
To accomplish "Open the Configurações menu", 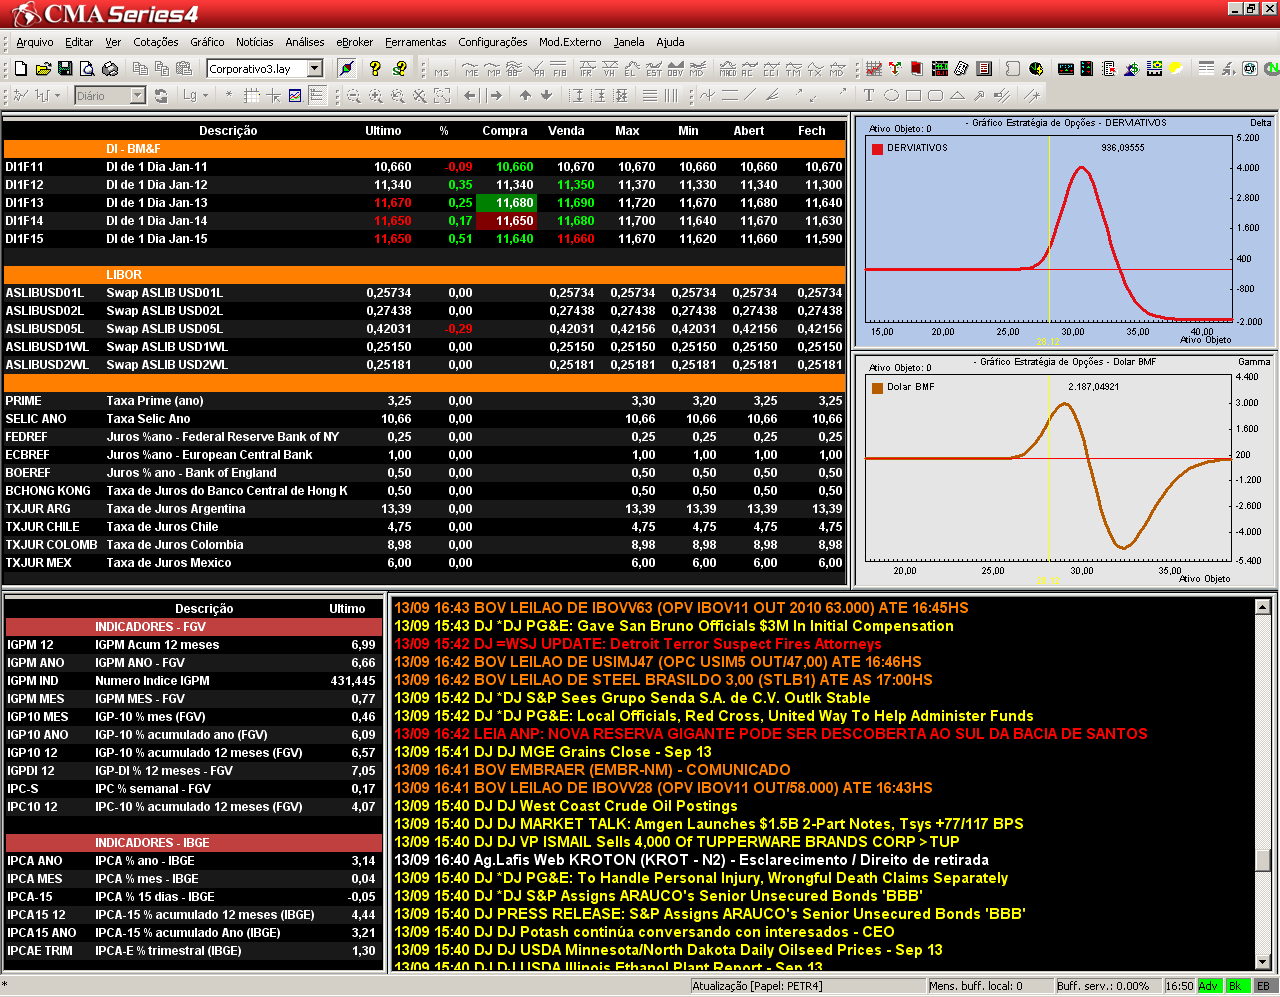I will pos(493,42).
